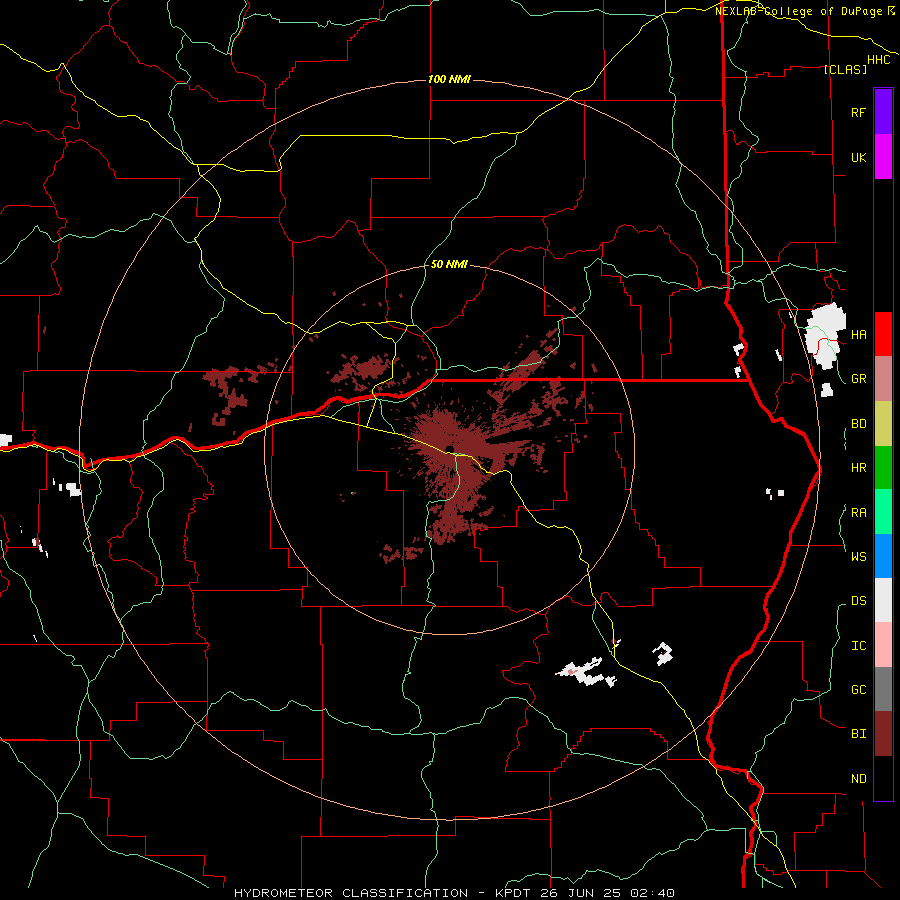Click the white dry snow echo cluster southeast
This screenshot has height=900, width=900.
coord(586,672)
